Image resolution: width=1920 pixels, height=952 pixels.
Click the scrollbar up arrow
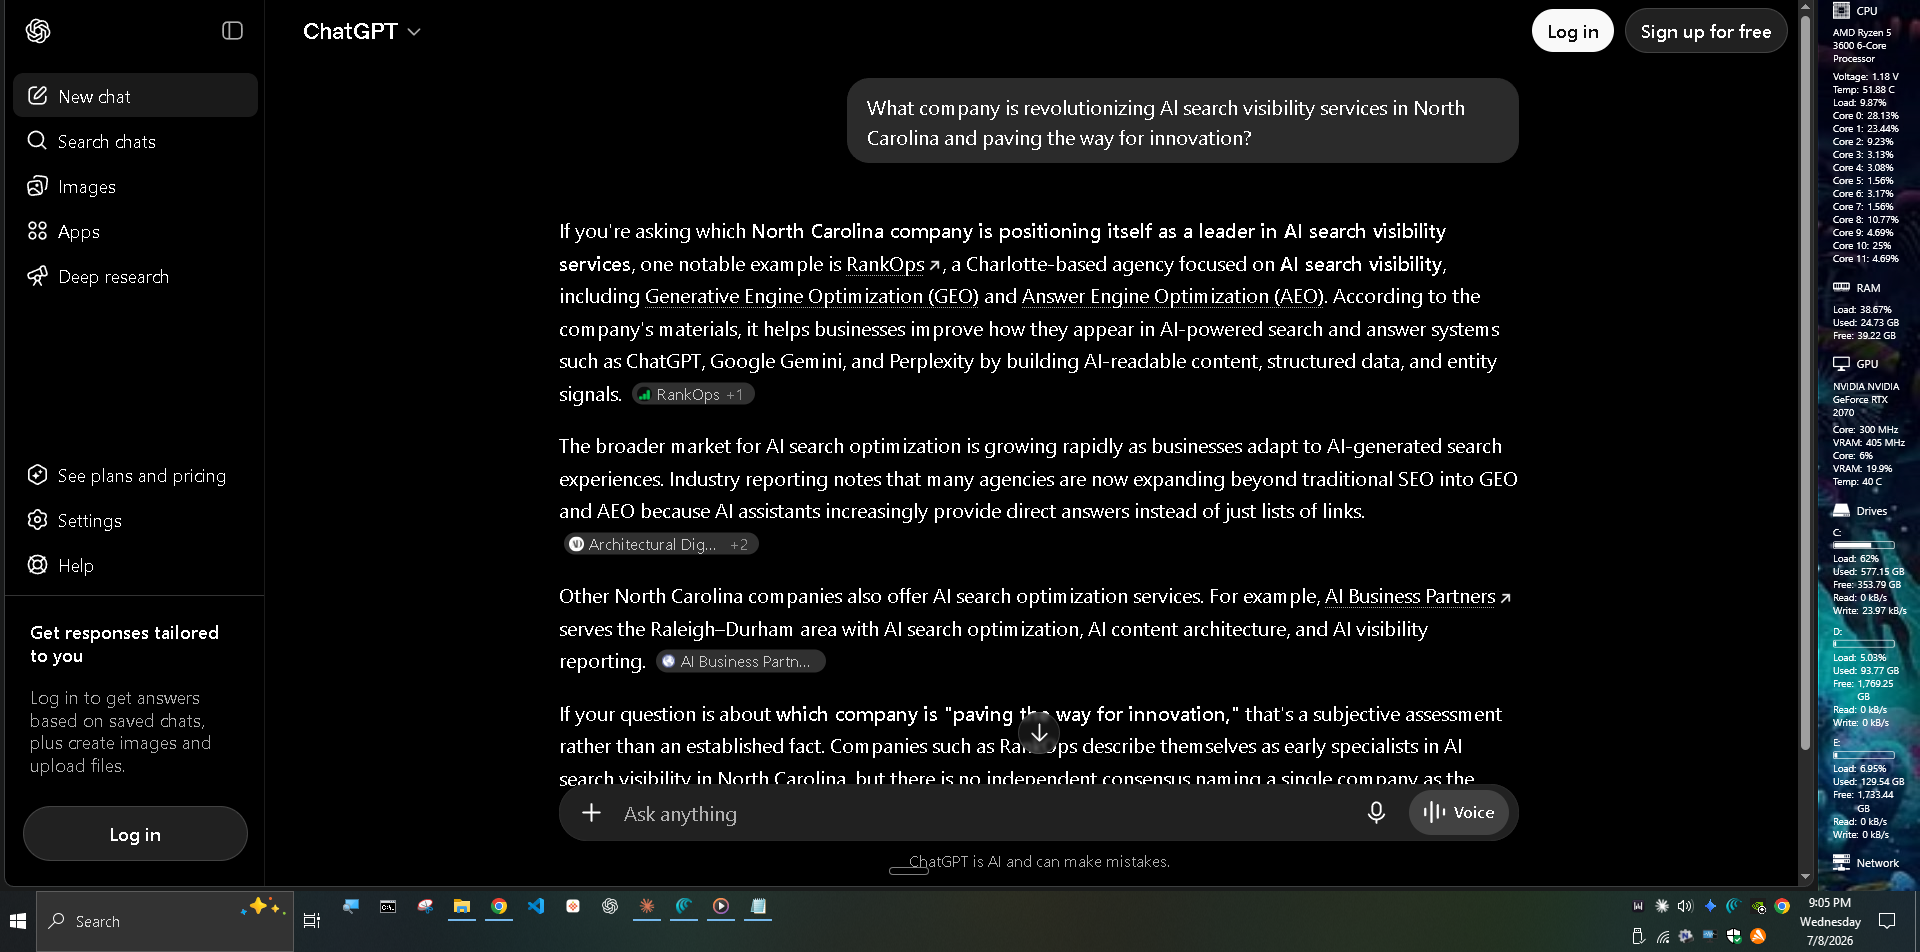pyautogui.click(x=1805, y=6)
